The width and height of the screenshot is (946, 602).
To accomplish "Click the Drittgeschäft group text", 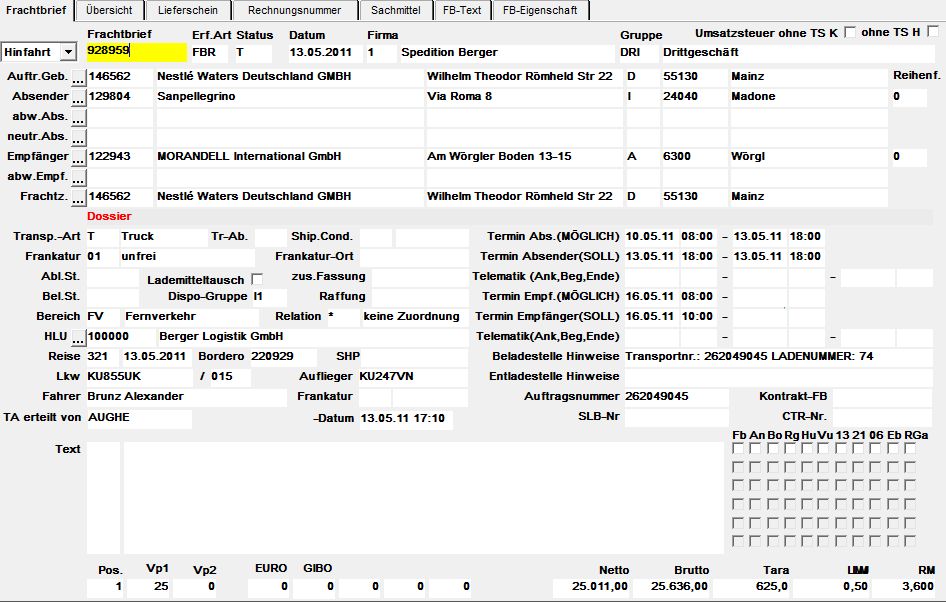I will (x=700, y=52).
